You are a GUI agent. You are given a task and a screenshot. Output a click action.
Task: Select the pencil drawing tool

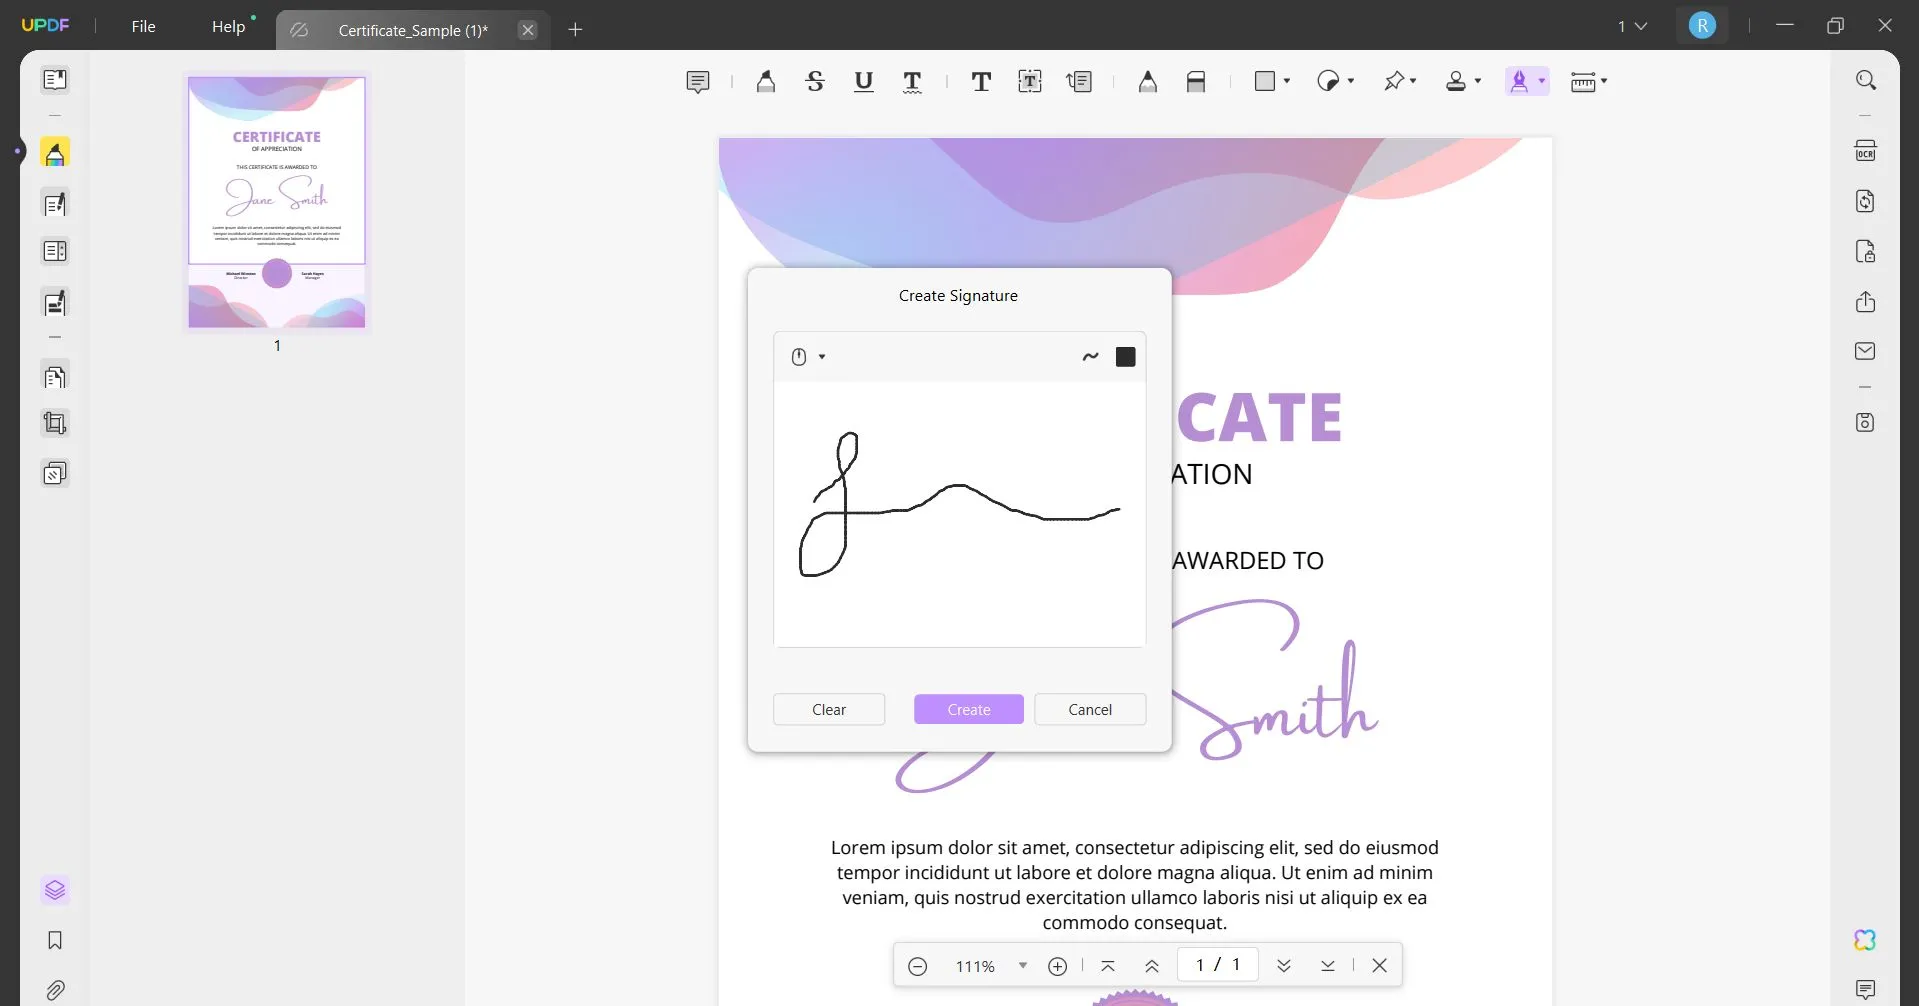pos(1148,82)
